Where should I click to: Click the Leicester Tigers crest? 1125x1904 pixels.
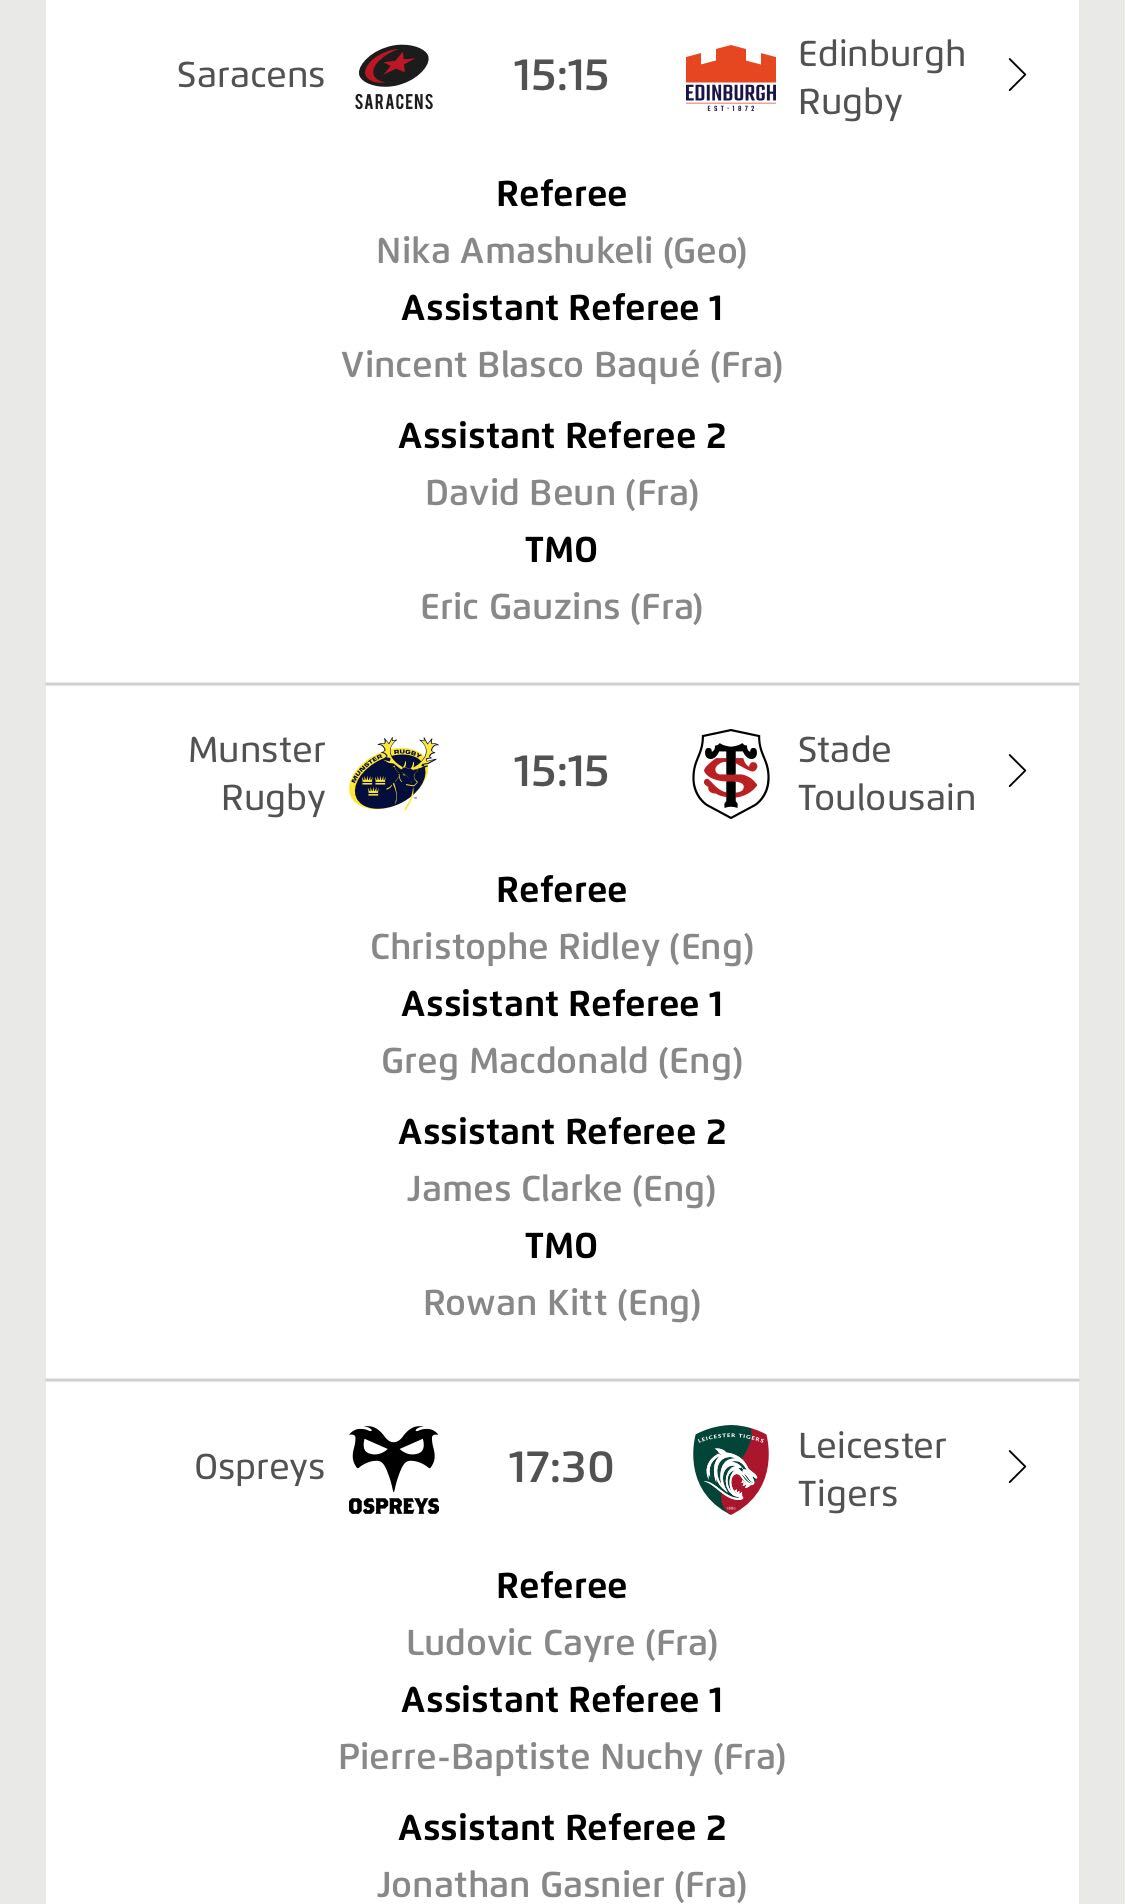[x=730, y=1469]
